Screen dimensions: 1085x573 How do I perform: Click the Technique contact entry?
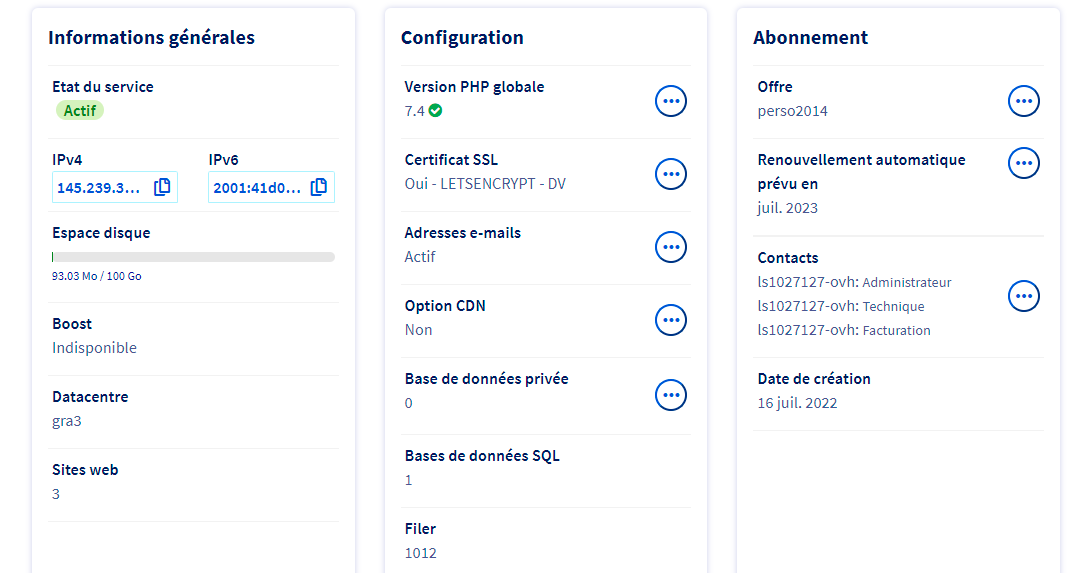[x=840, y=307]
